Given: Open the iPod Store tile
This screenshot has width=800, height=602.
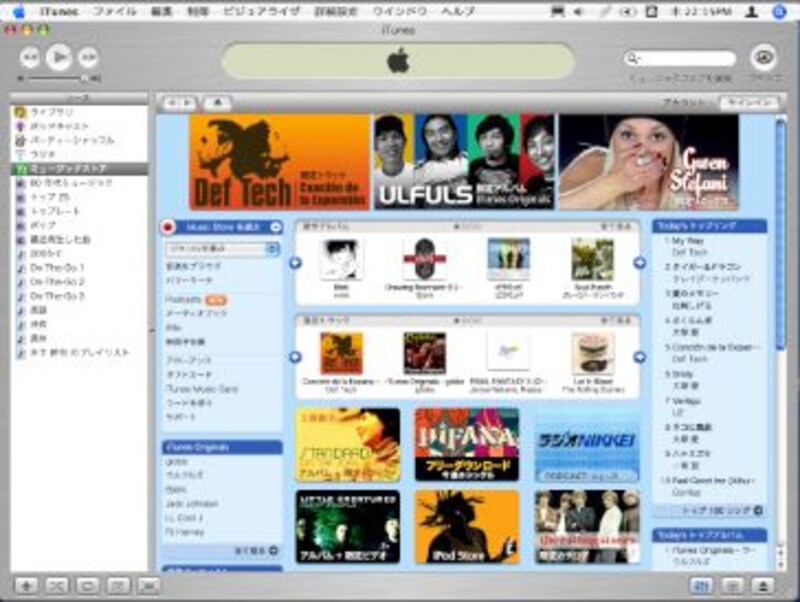Looking at the screenshot, I should pos(467,527).
